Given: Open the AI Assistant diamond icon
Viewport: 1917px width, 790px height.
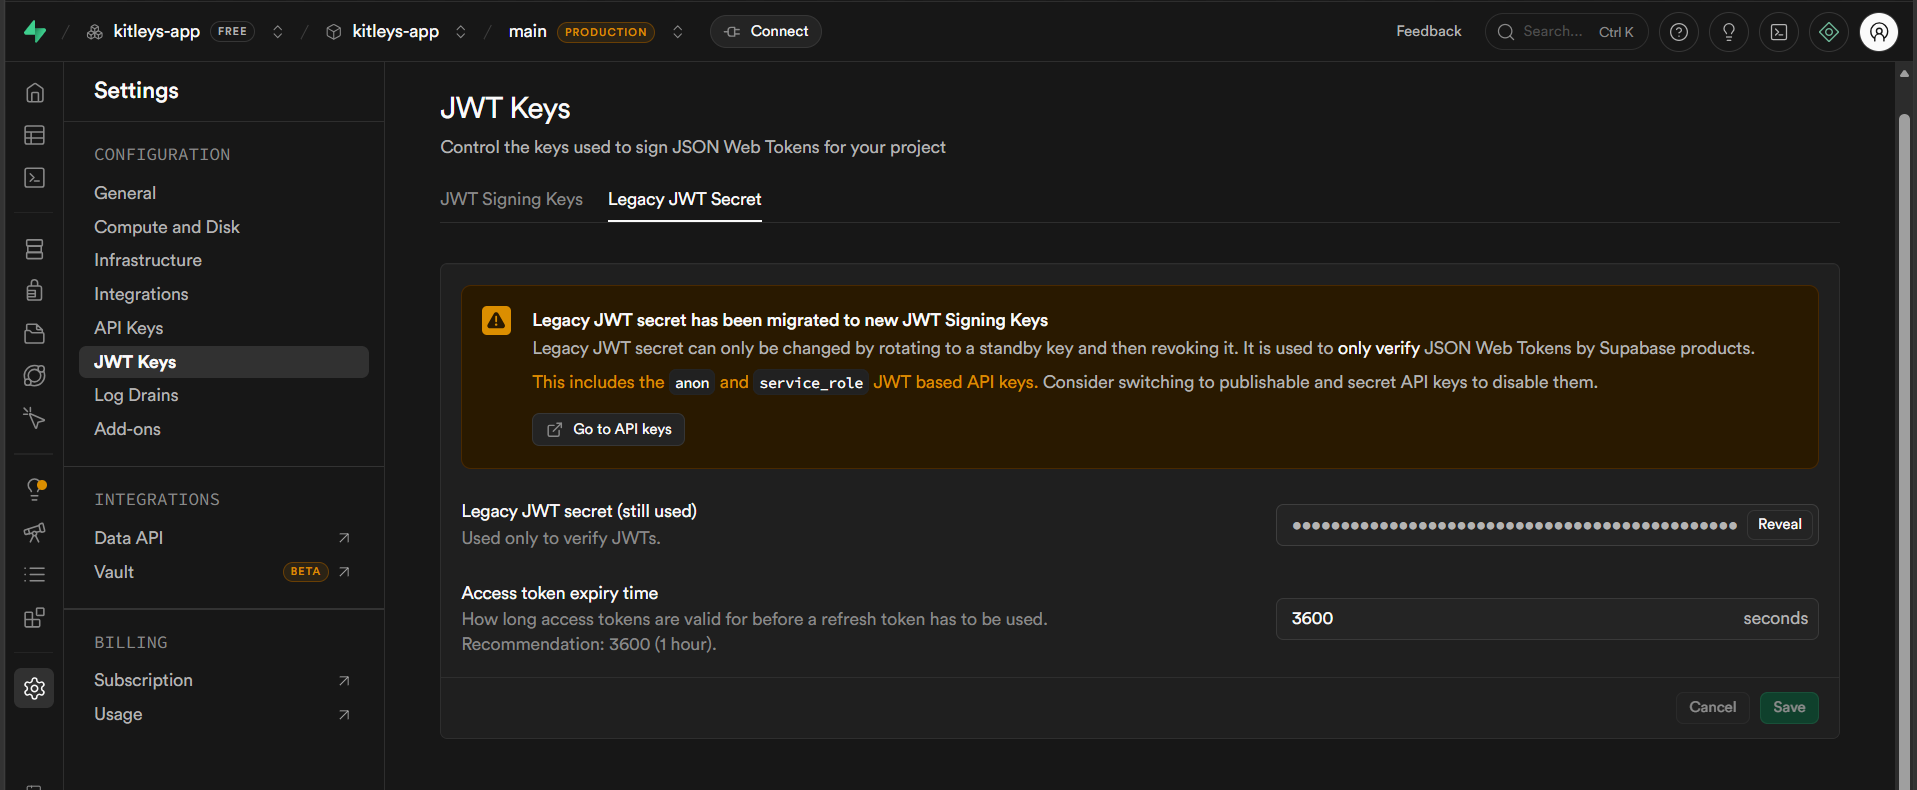Looking at the screenshot, I should (x=1829, y=32).
